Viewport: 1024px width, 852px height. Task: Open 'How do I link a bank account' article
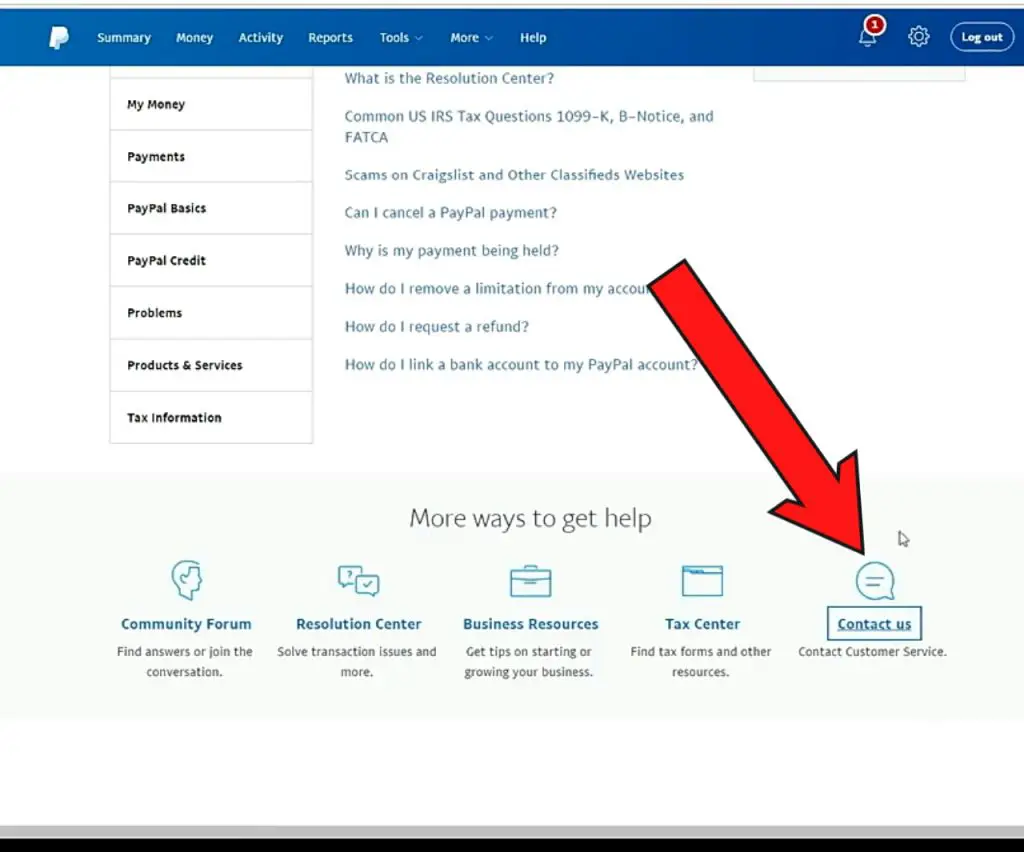point(521,364)
